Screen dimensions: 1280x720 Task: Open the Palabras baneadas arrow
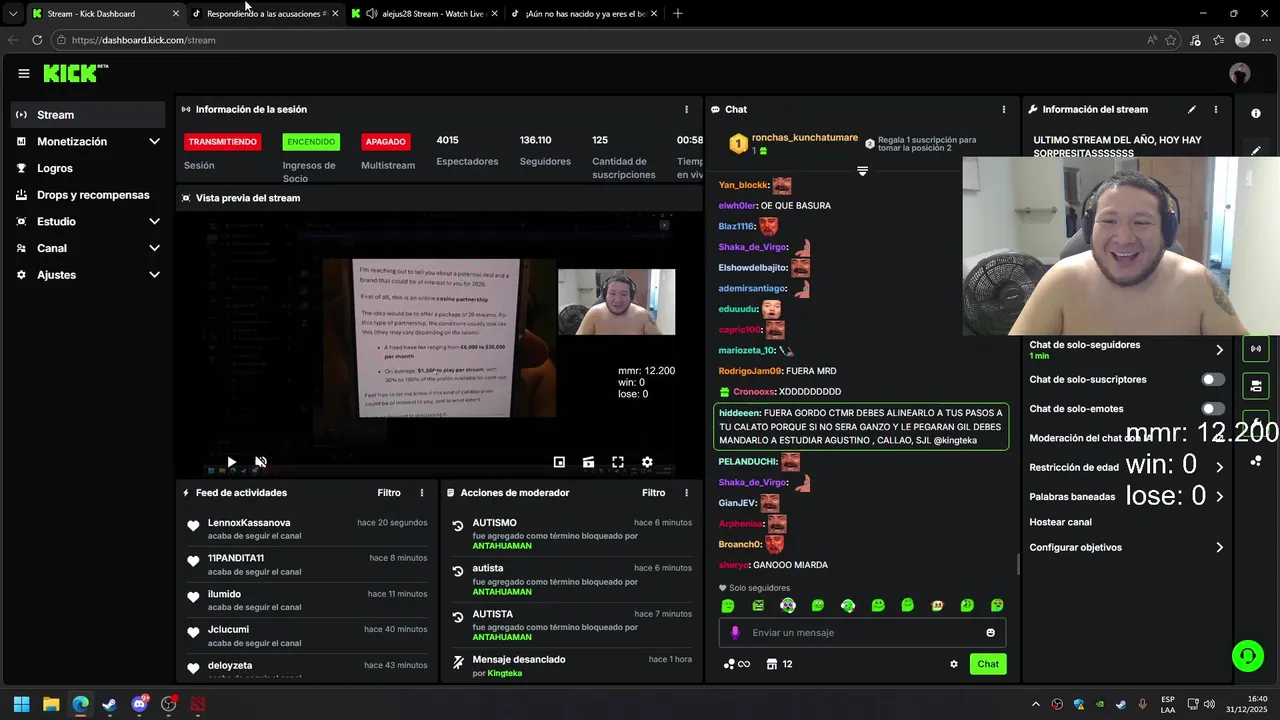coord(1219,496)
